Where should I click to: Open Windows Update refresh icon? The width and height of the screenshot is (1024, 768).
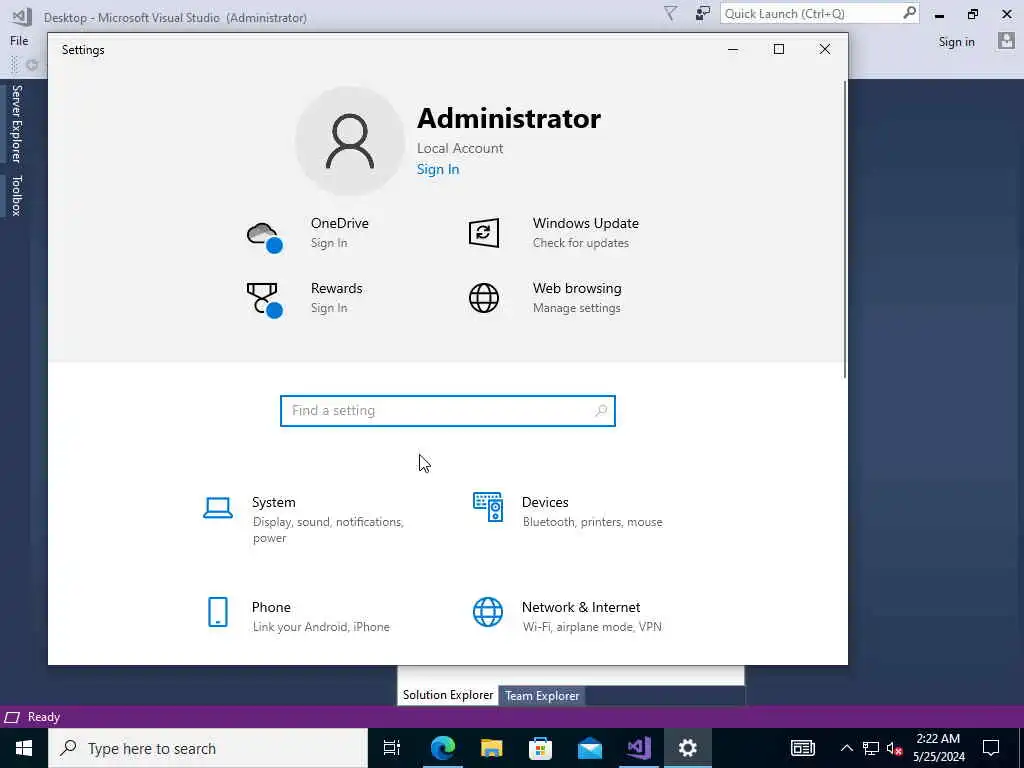pos(484,233)
